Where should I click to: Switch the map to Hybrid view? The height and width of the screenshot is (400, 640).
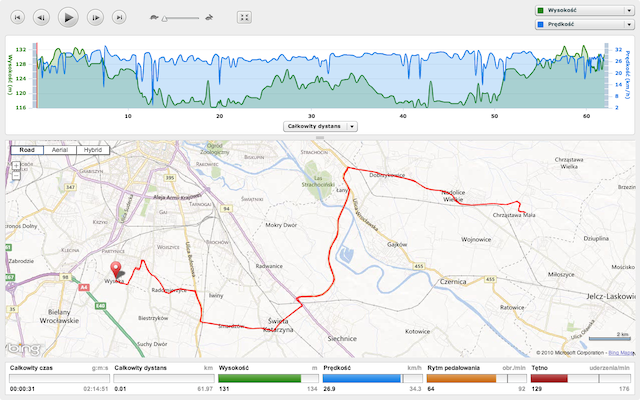(93, 150)
